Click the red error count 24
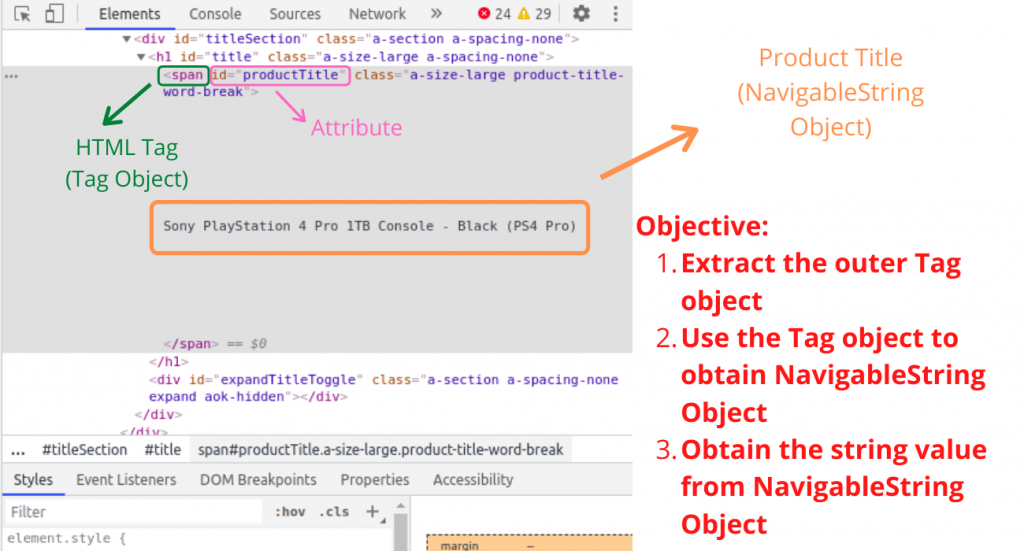The image size is (1024, 551). (494, 14)
